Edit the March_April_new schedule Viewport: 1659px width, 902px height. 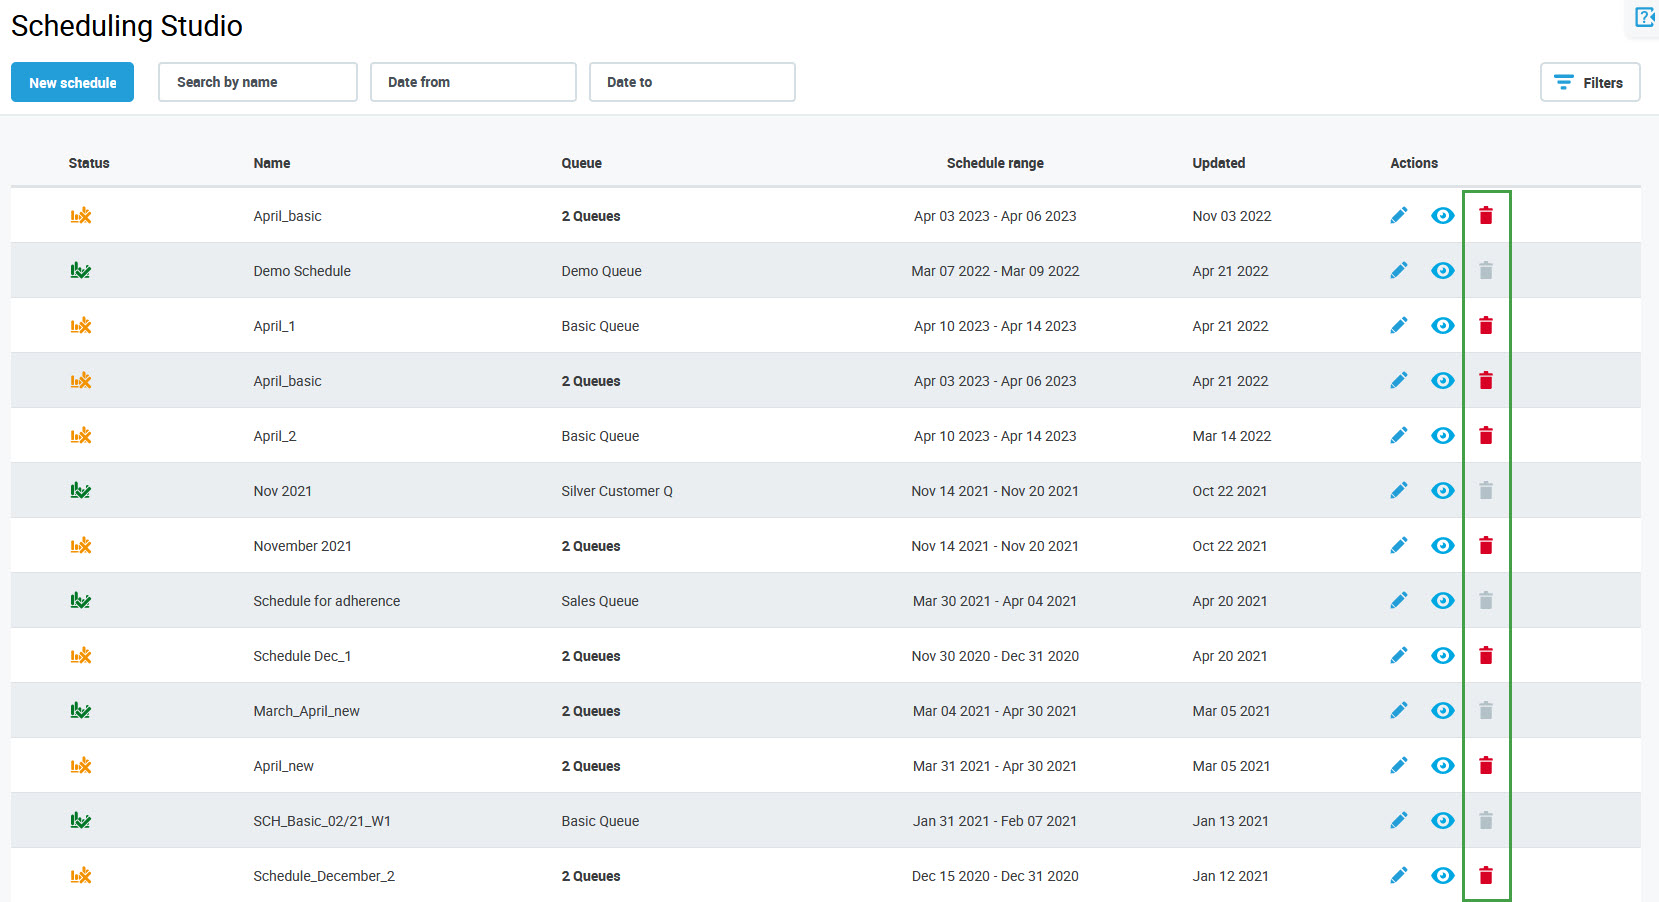point(1398,710)
